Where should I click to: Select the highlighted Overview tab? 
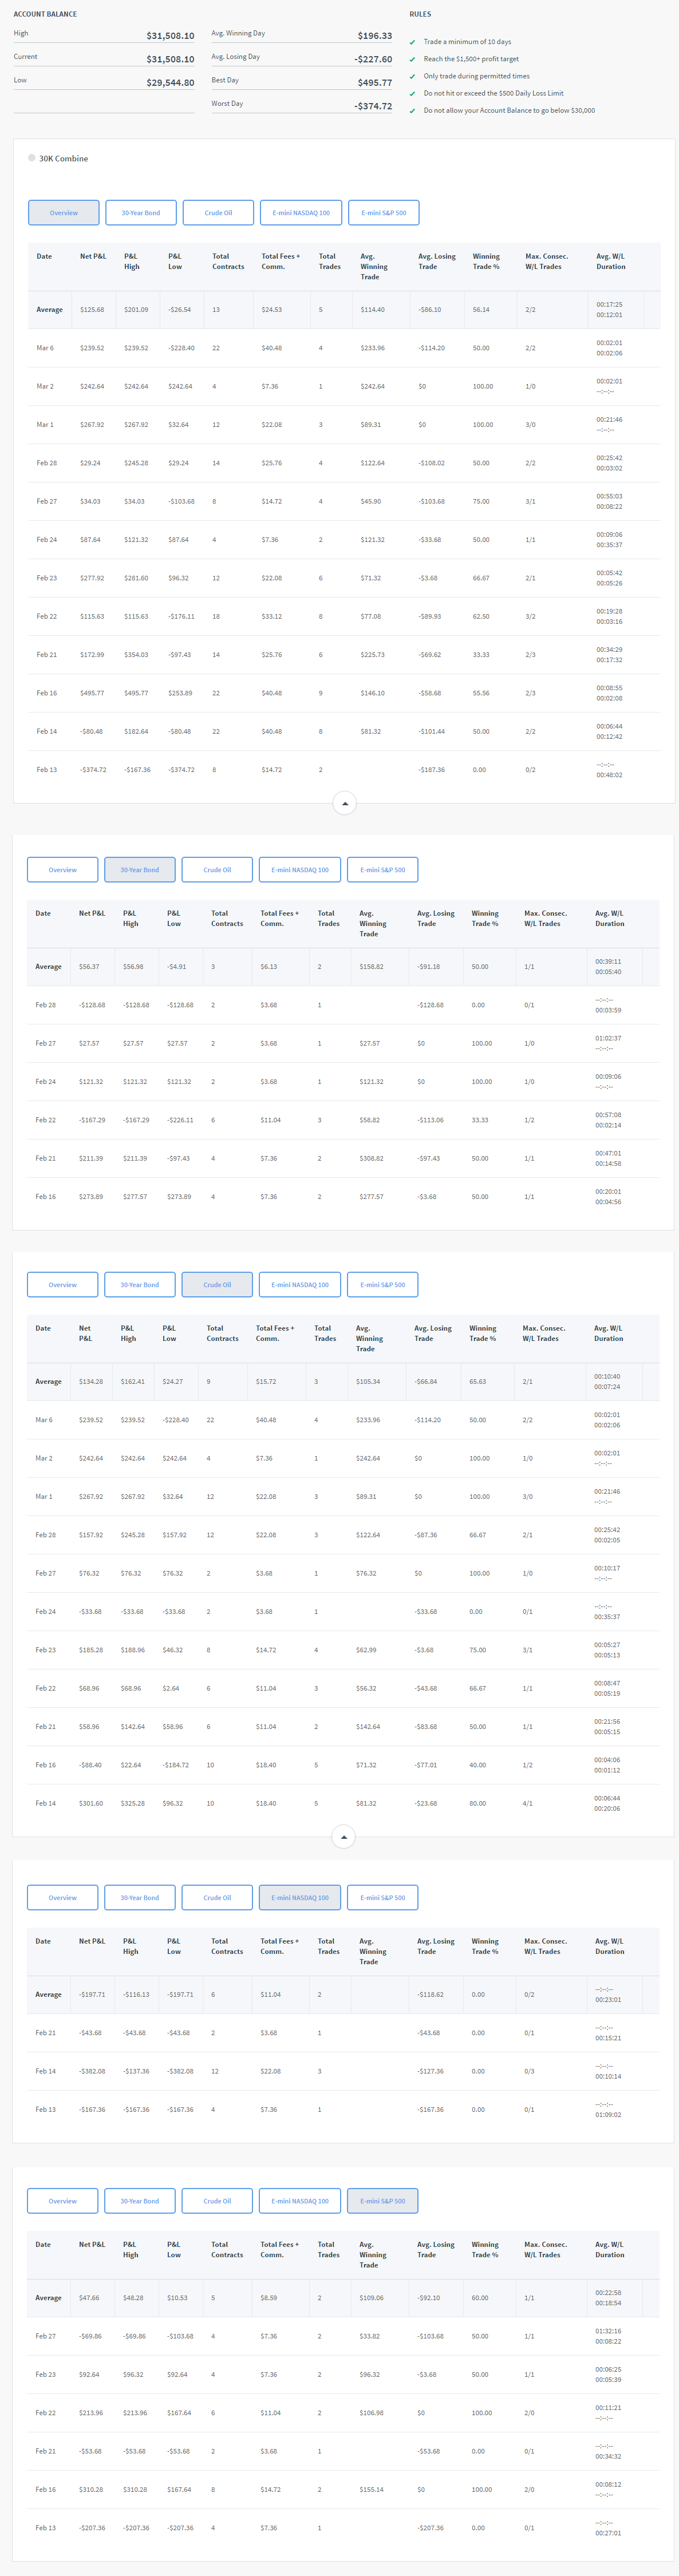point(64,213)
